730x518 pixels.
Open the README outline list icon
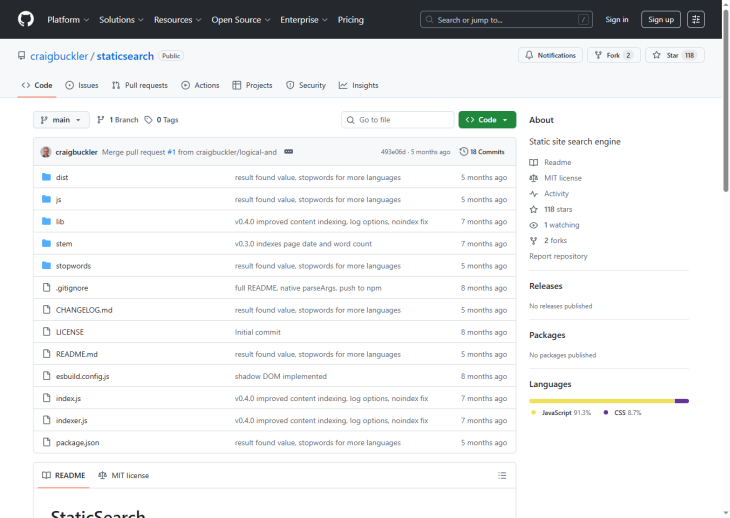502,475
